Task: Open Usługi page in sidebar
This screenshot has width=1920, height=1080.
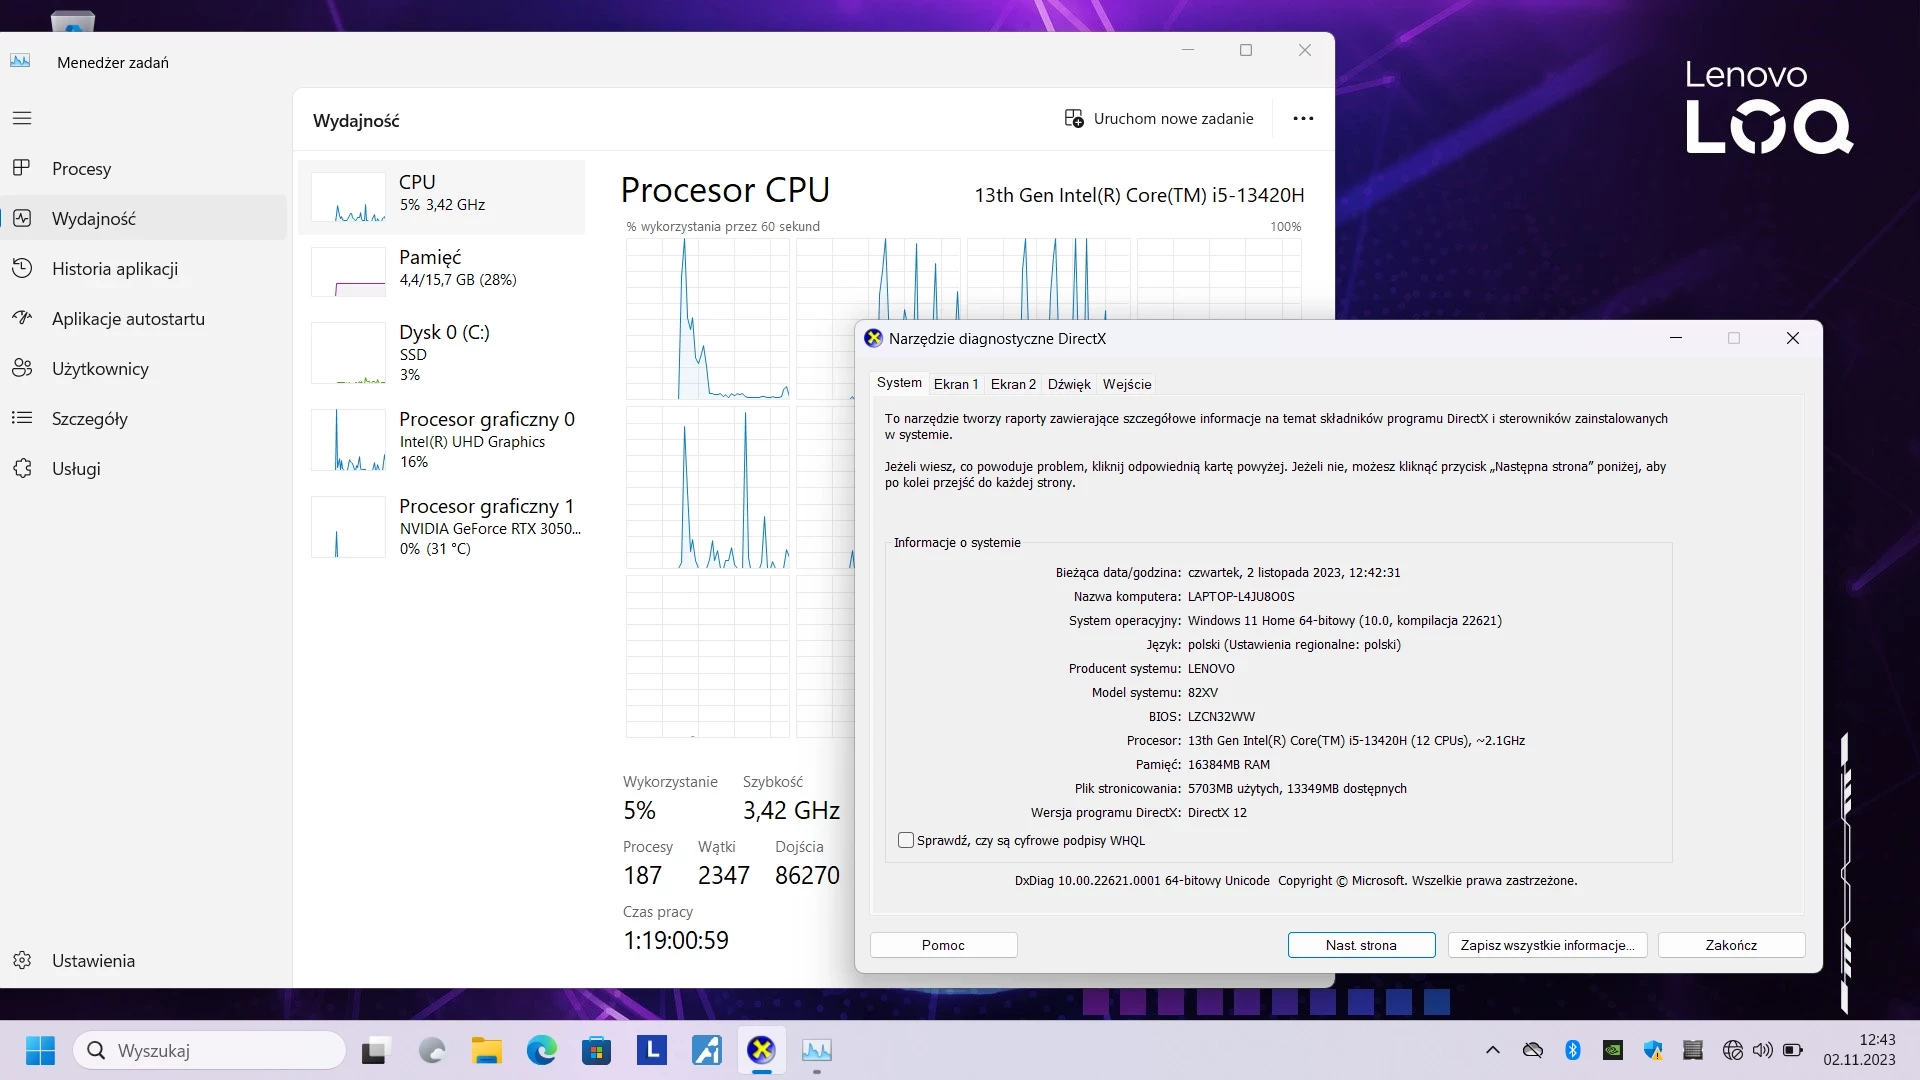Action: click(x=143, y=468)
